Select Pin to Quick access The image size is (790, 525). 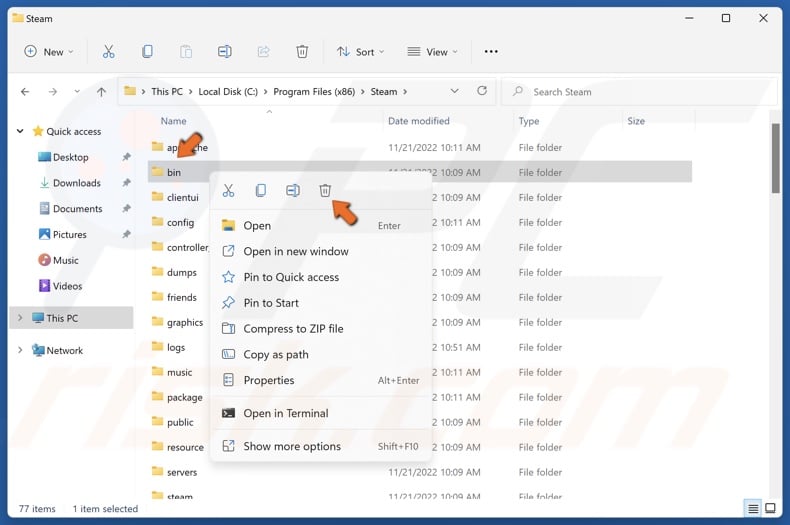321,277
